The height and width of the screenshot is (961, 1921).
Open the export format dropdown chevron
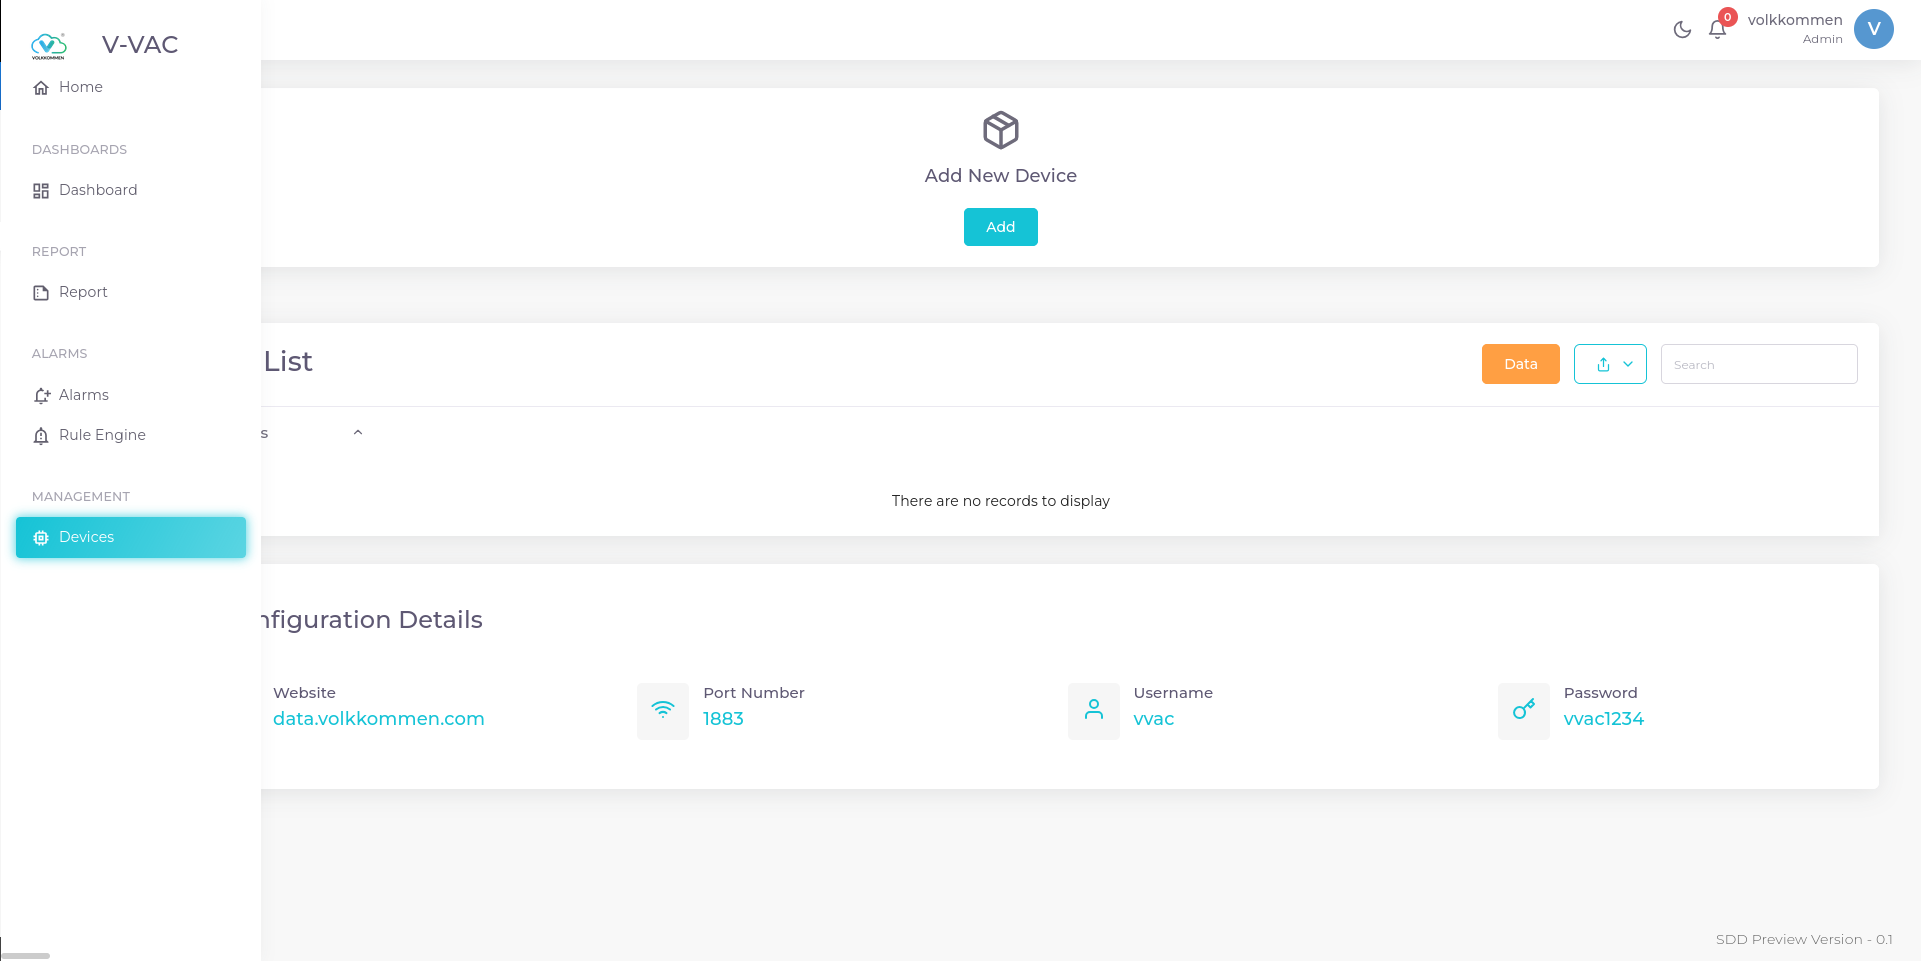point(1625,364)
